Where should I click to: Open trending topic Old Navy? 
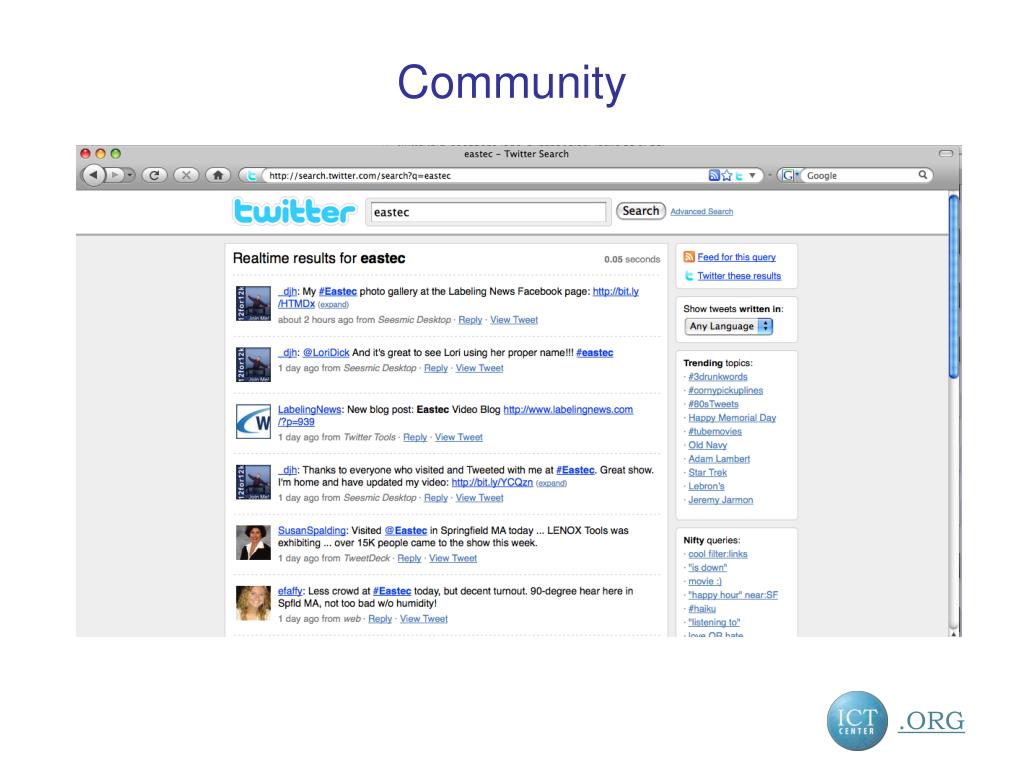tap(707, 445)
